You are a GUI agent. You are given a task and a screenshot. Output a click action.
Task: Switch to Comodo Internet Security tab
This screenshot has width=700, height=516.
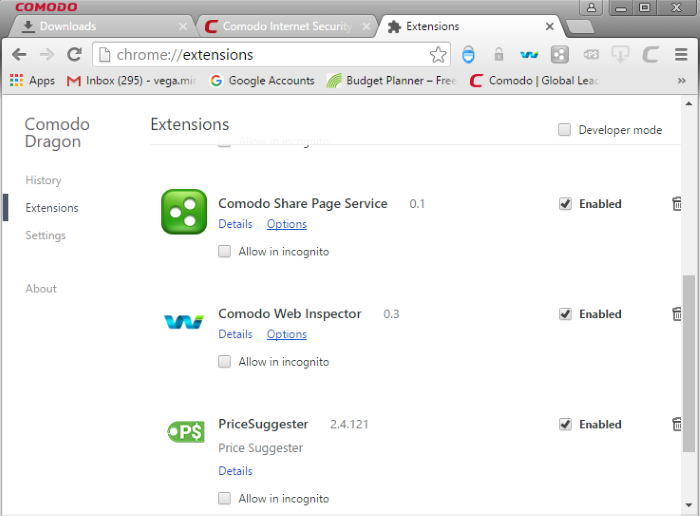click(x=286, y=26)
